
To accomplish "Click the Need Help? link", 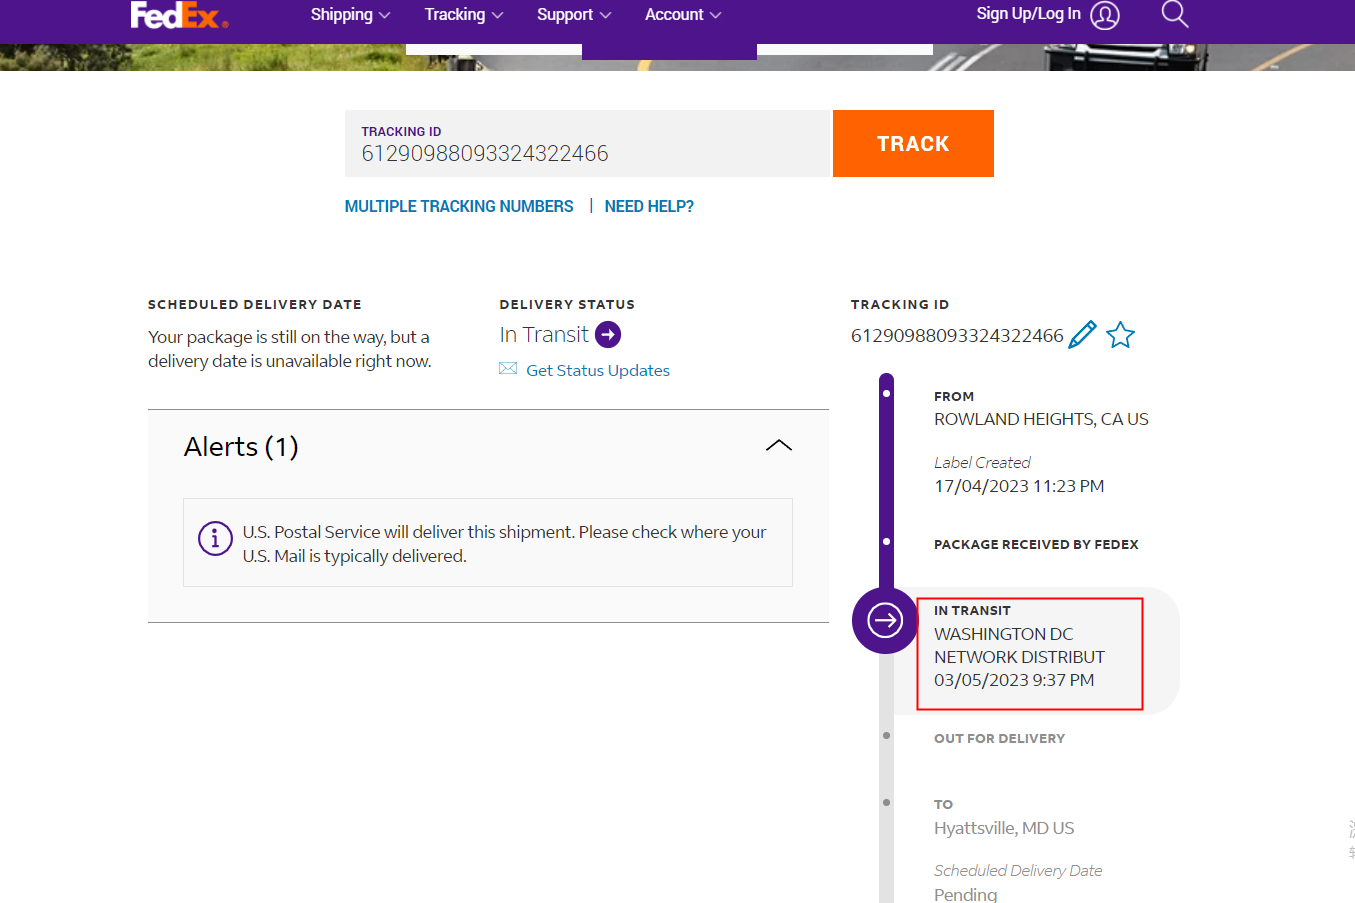I will 649,206.
